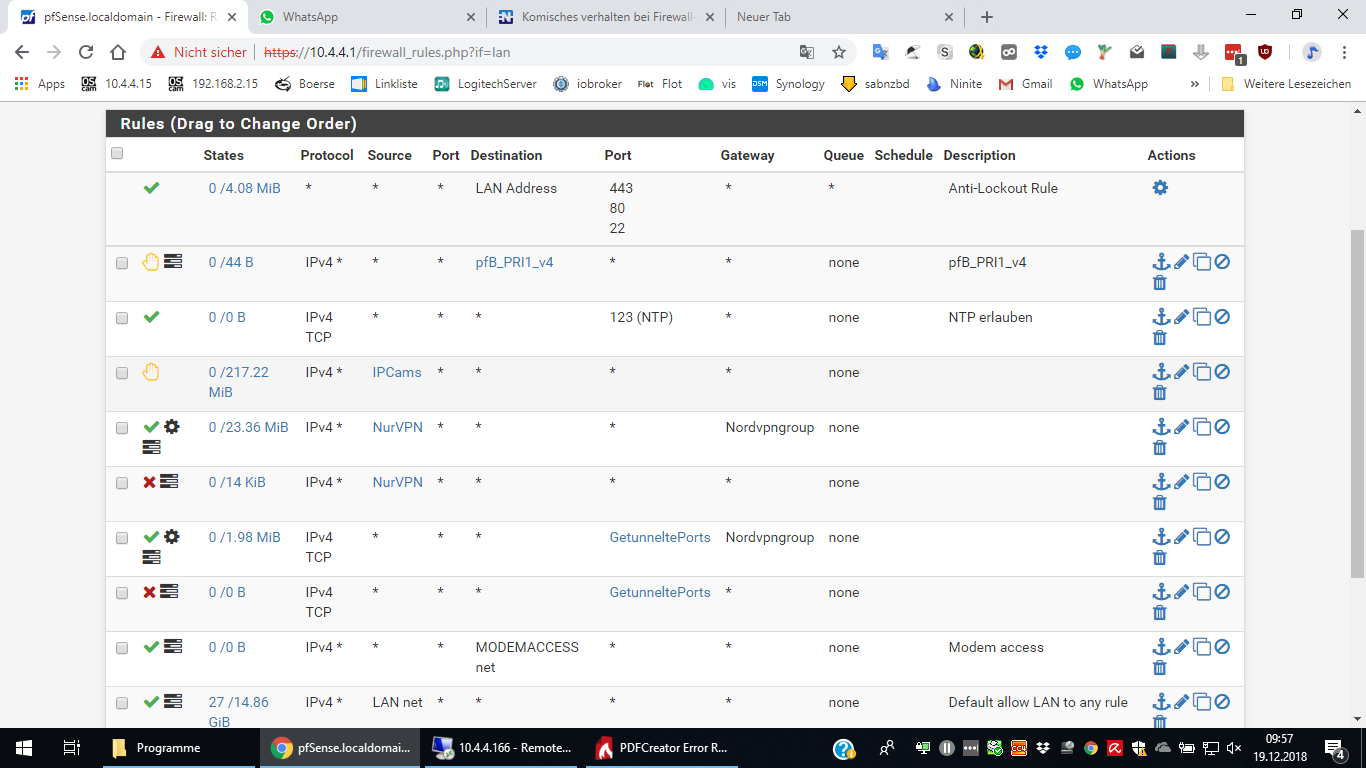The width and height of the screenshot is (1366, 768).
Task: Toggle the select-all checkbox in the table header
Action: click(x=117, y=153)
